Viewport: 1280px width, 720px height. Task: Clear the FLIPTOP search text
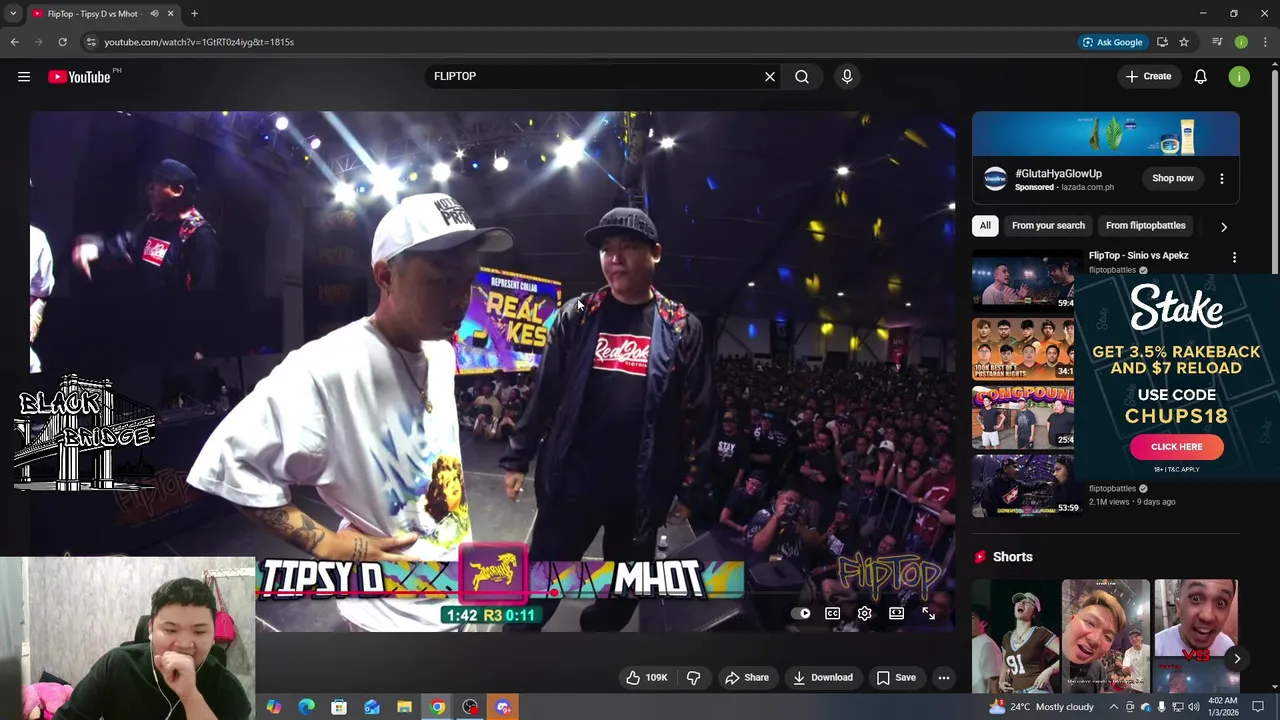(x=770, y=76)
